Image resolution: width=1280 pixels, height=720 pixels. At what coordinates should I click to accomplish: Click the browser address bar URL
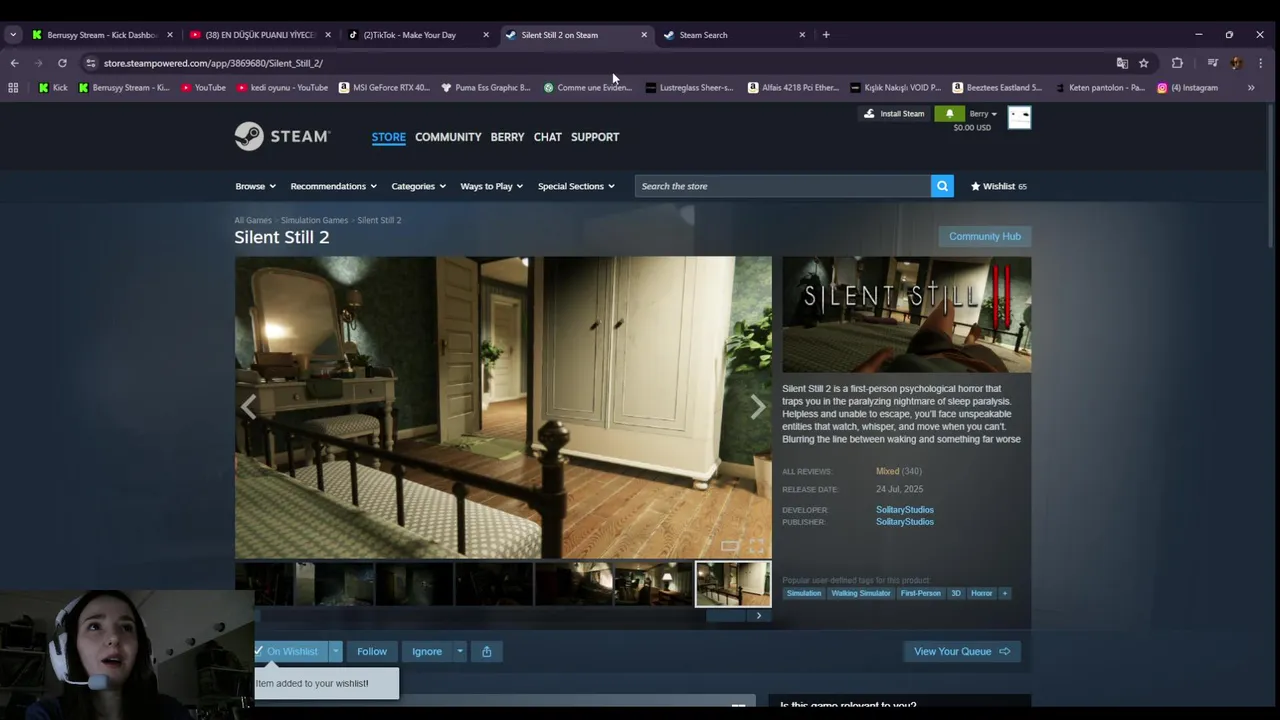[213, 63]
